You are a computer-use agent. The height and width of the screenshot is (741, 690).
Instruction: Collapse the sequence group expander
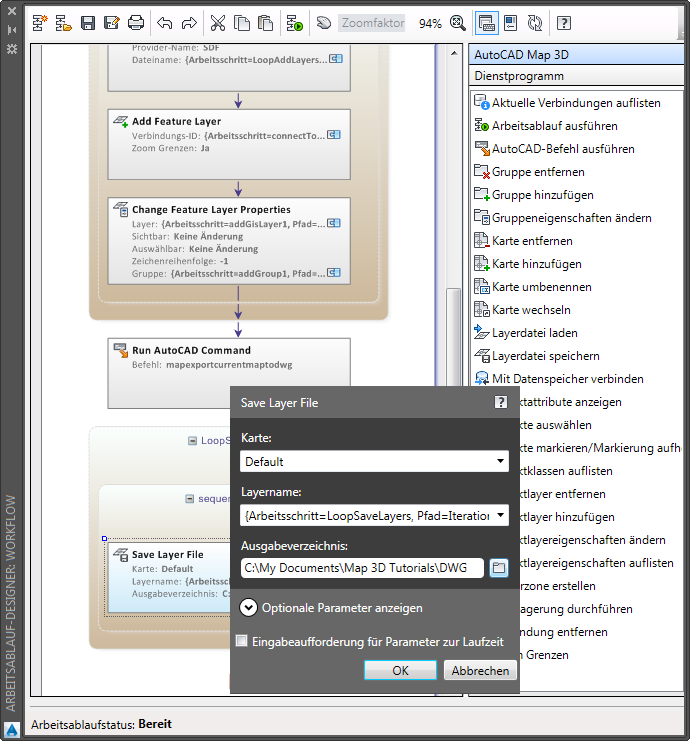point(190,499)
